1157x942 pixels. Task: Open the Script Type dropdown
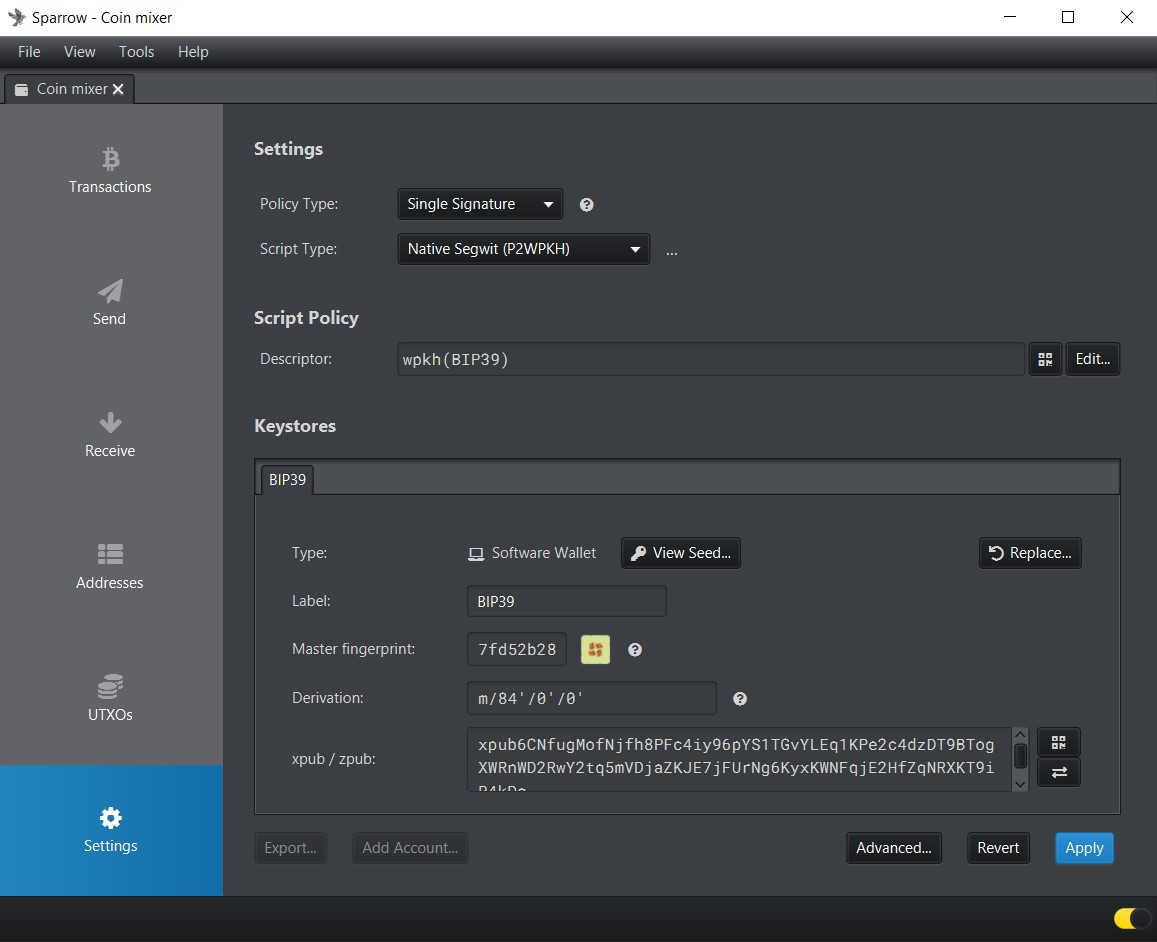tap(523, 249)
